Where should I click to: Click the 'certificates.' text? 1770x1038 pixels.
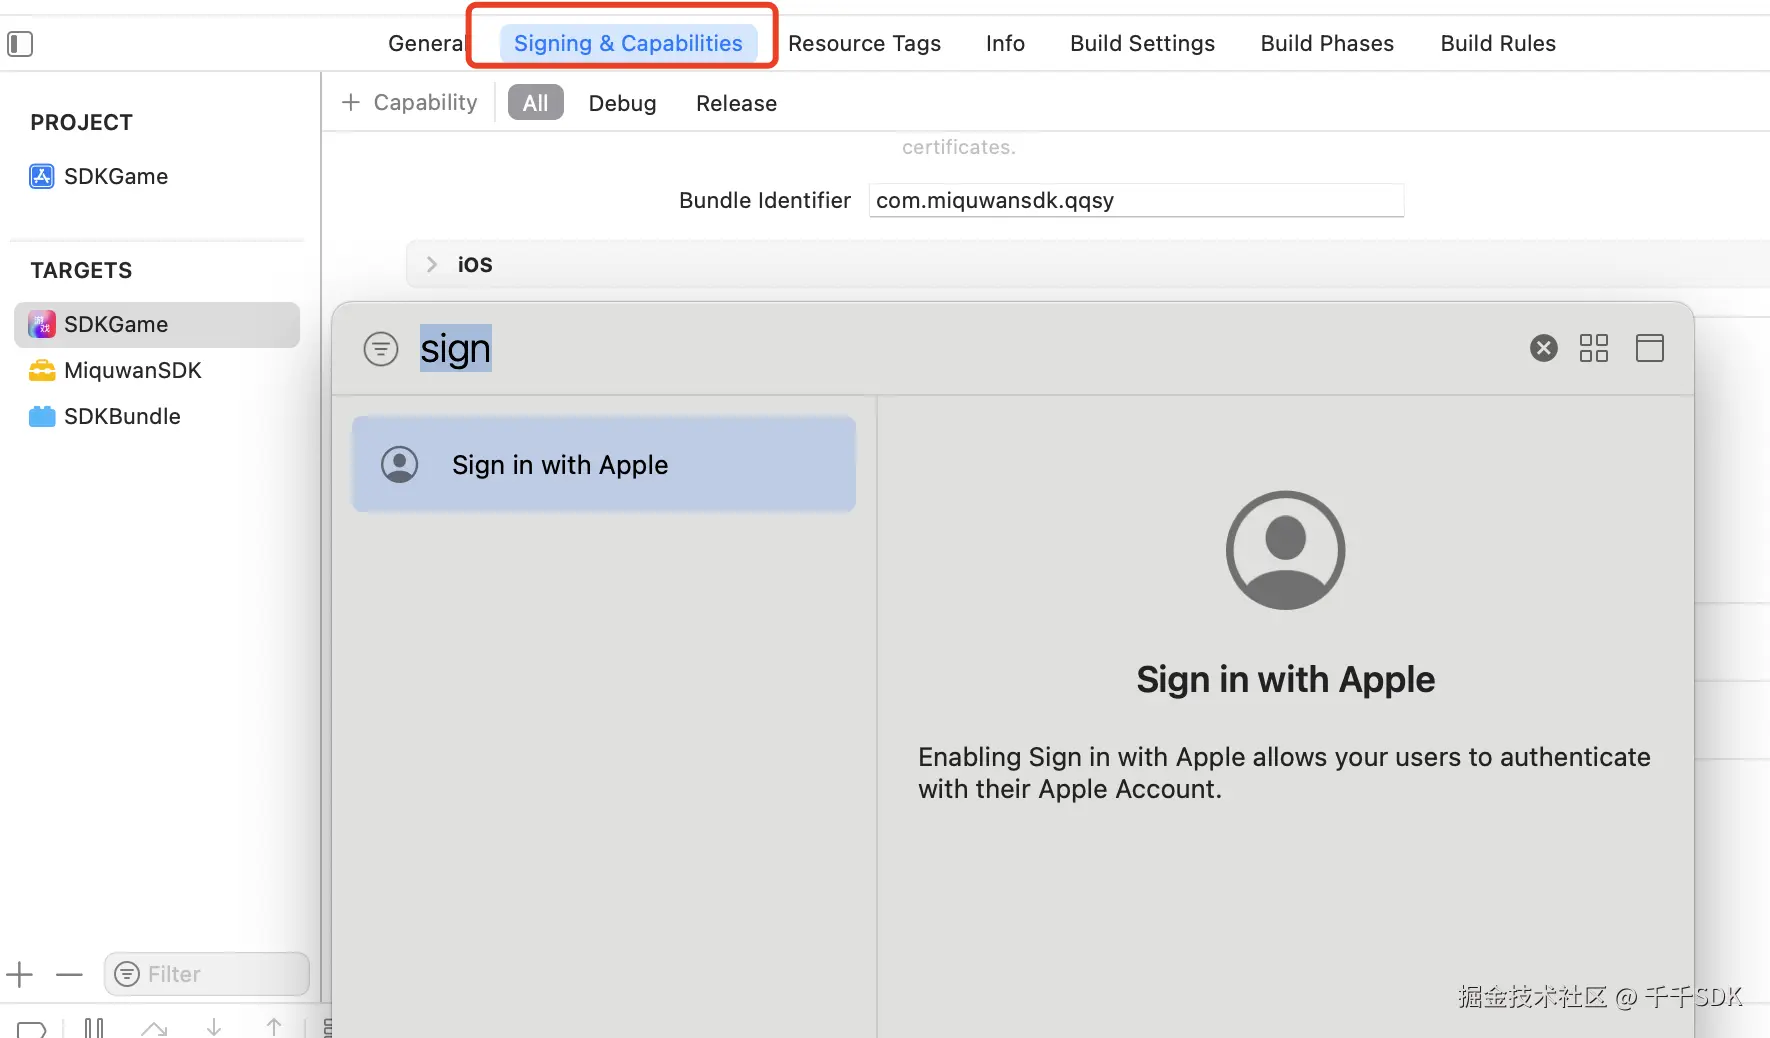coord(959,147)
